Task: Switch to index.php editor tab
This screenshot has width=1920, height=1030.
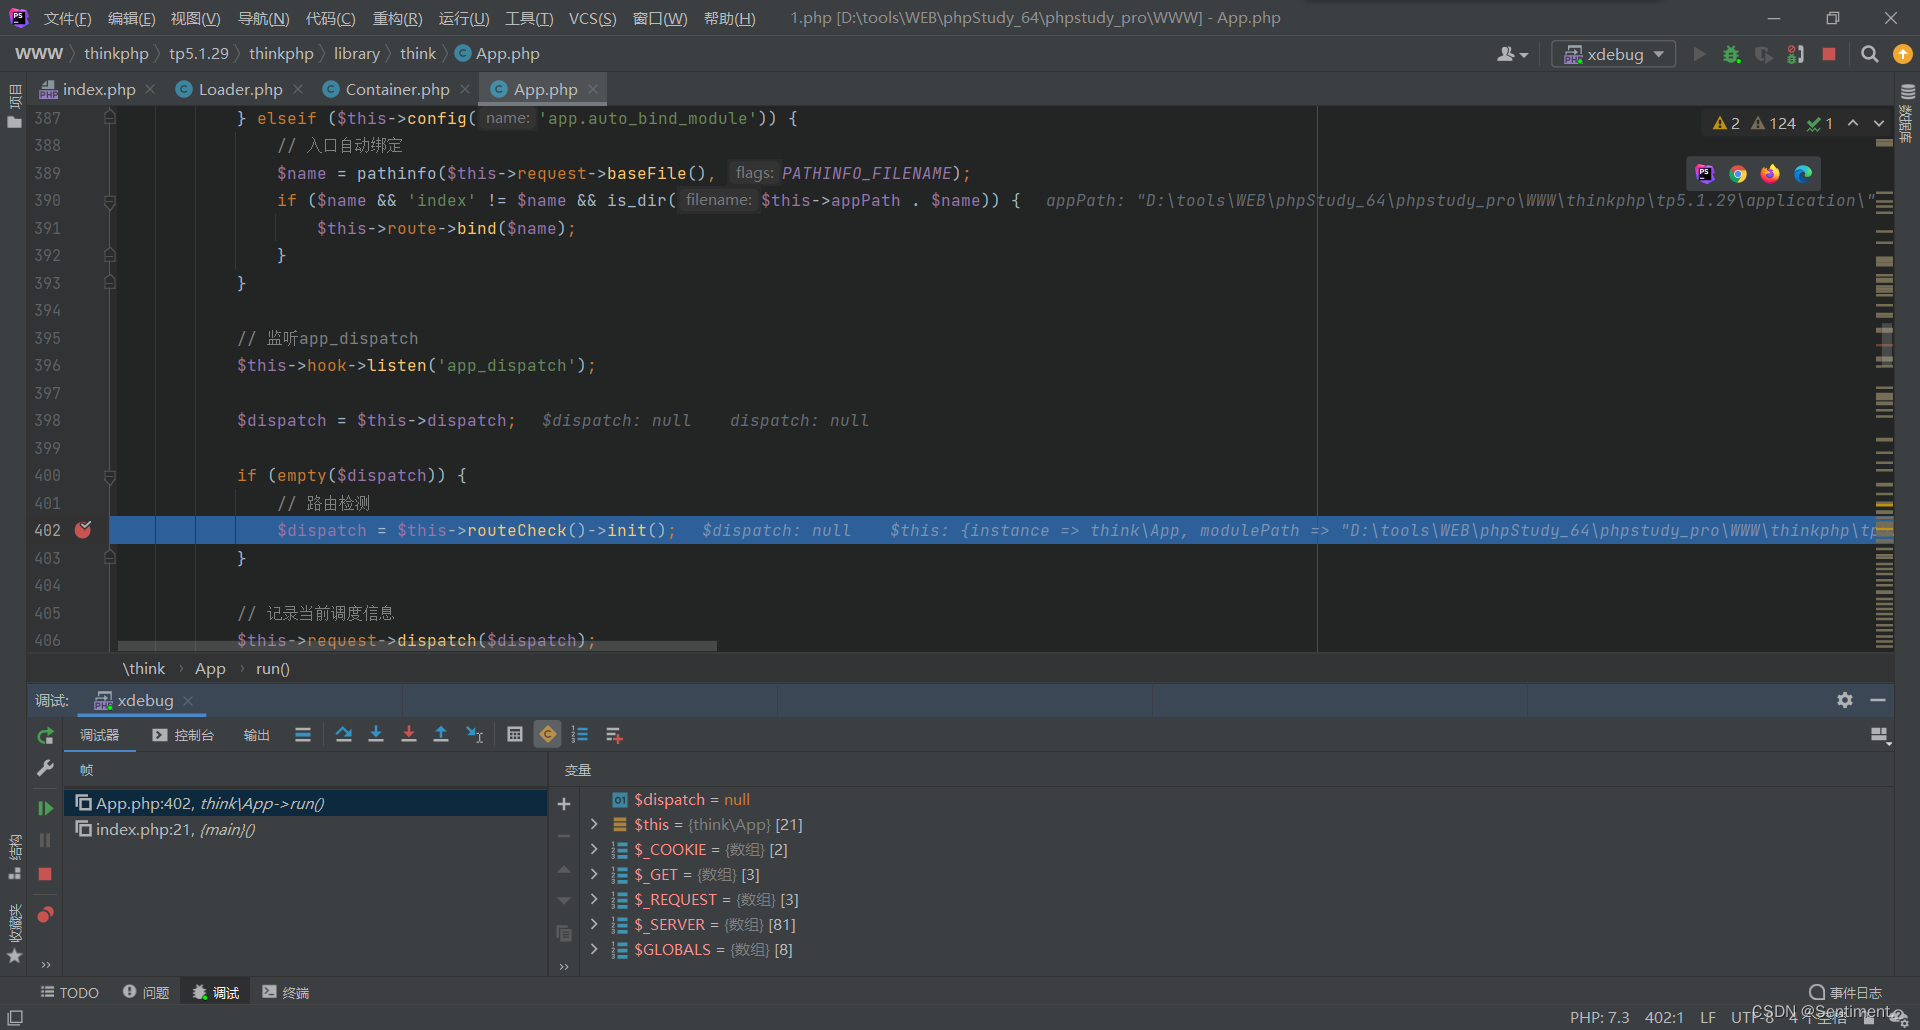Action: coord(98,89)
